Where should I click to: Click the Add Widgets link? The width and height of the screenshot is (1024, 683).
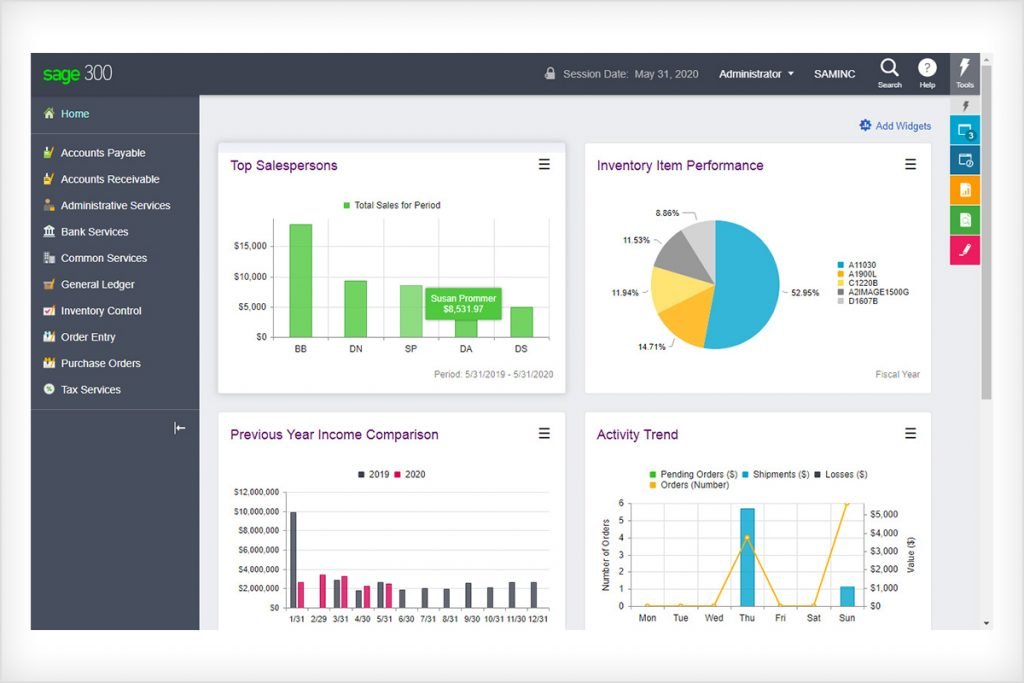click(x=895, y=126)
